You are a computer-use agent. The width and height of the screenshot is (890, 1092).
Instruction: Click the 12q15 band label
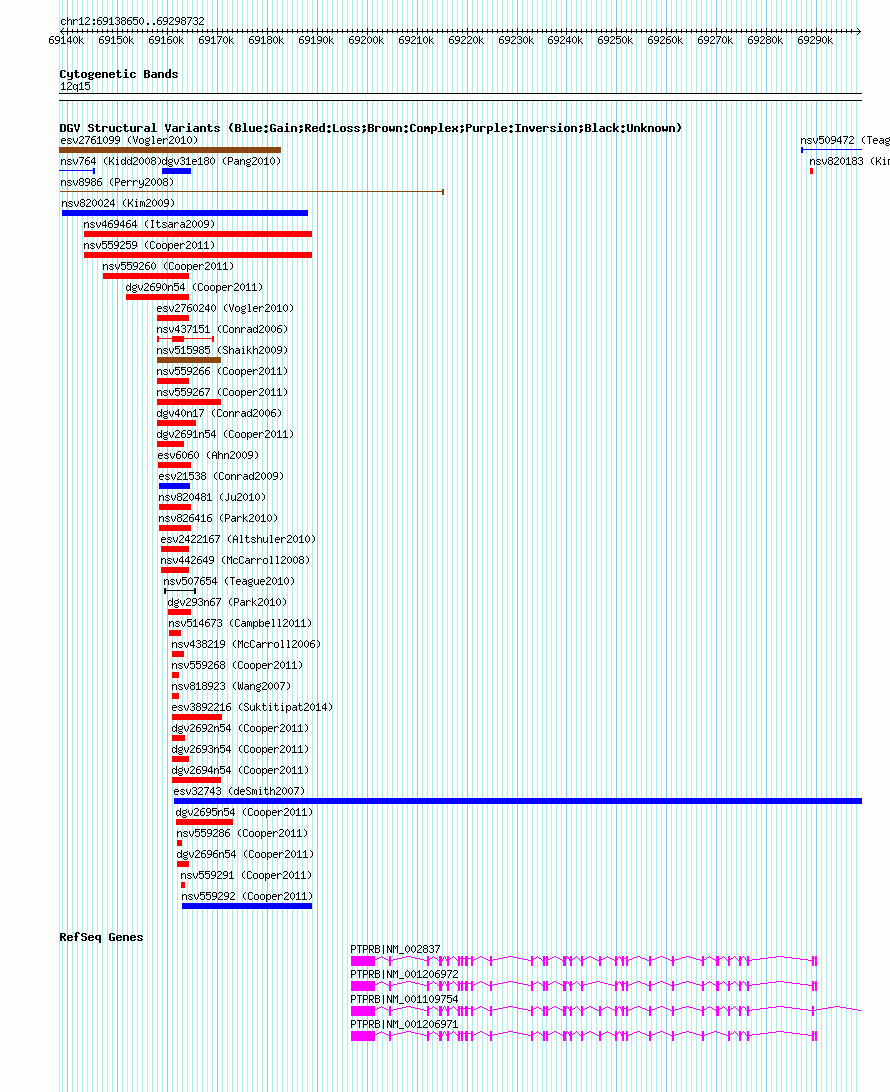click(75, 86)
